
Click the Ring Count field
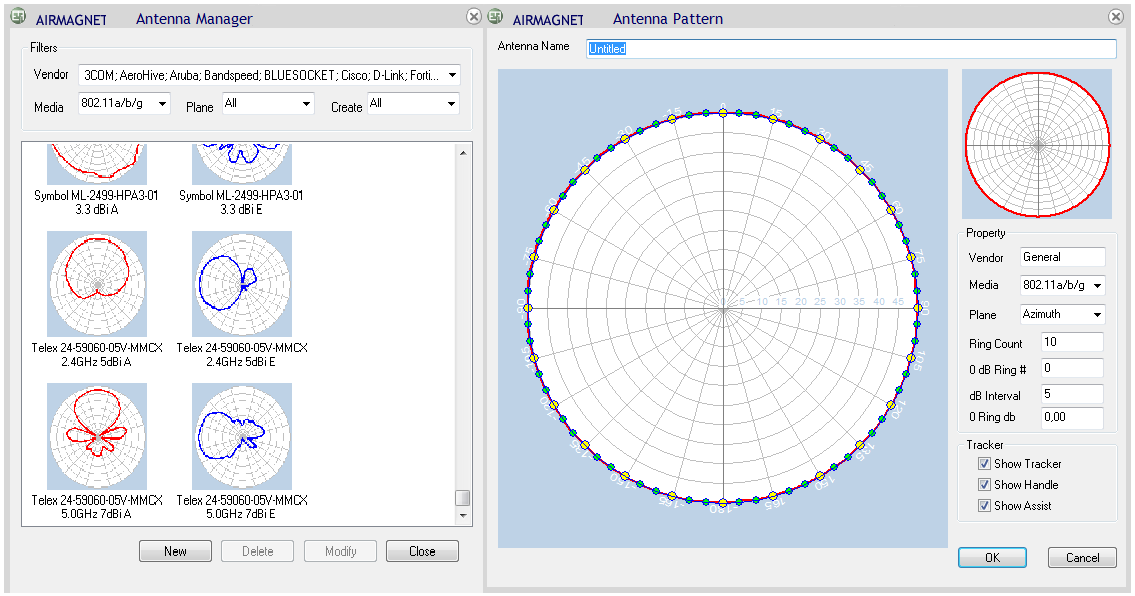[1072, 342]
